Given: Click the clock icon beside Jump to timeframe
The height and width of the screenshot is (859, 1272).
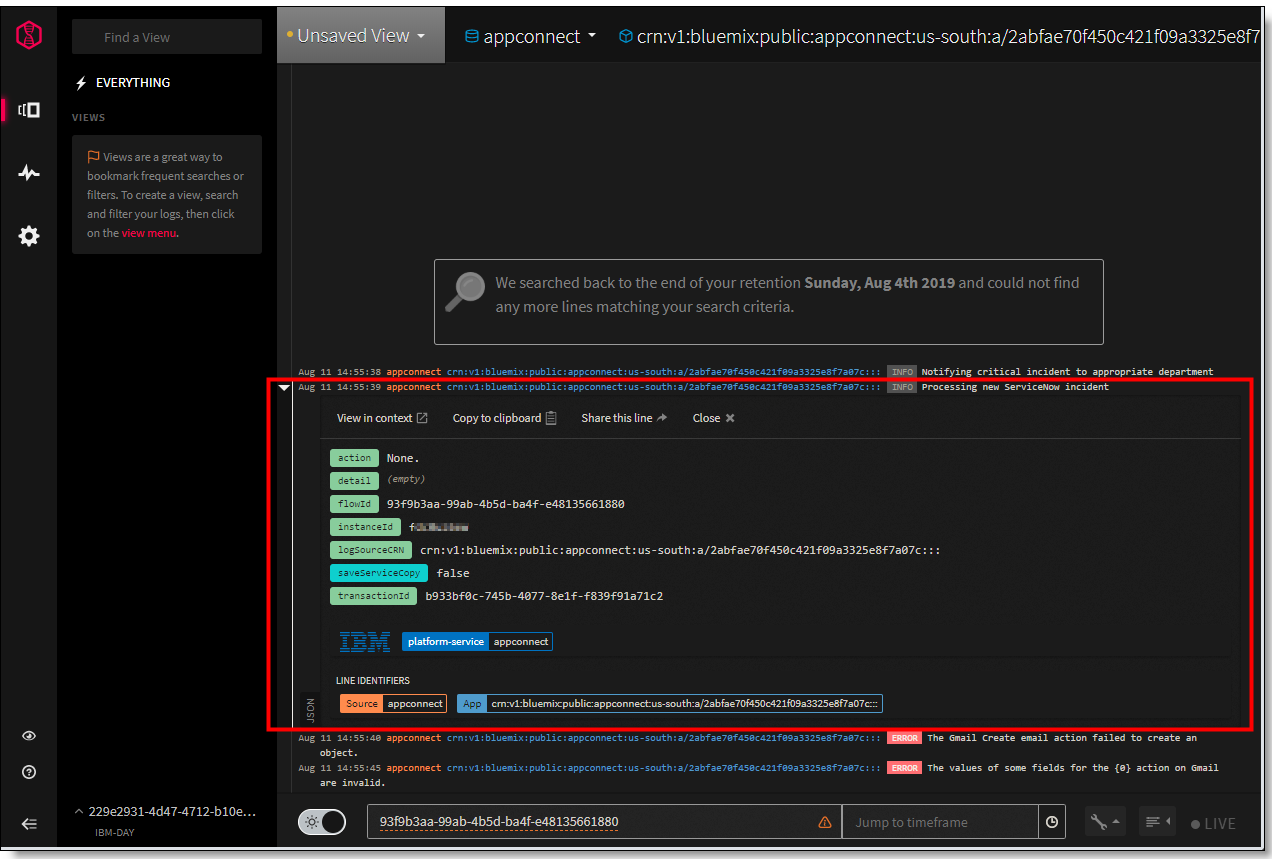Looking at the screenshot, I should [1051, 821].
